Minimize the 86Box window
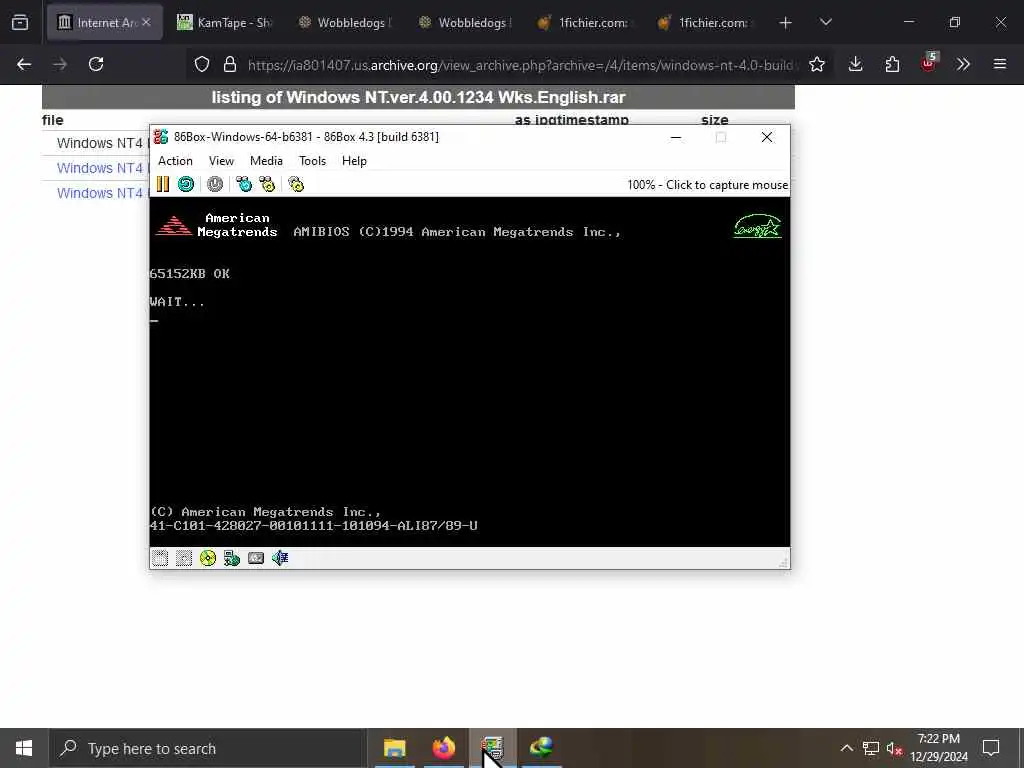Viewport: 1024px width, 768px height. click(676, 137)
